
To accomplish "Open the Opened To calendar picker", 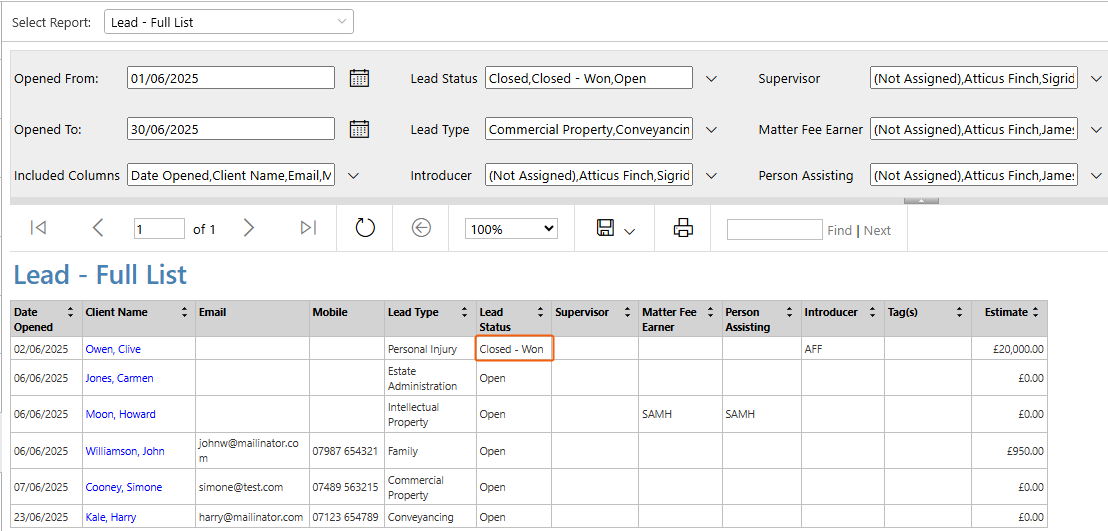I will point(360,129).
